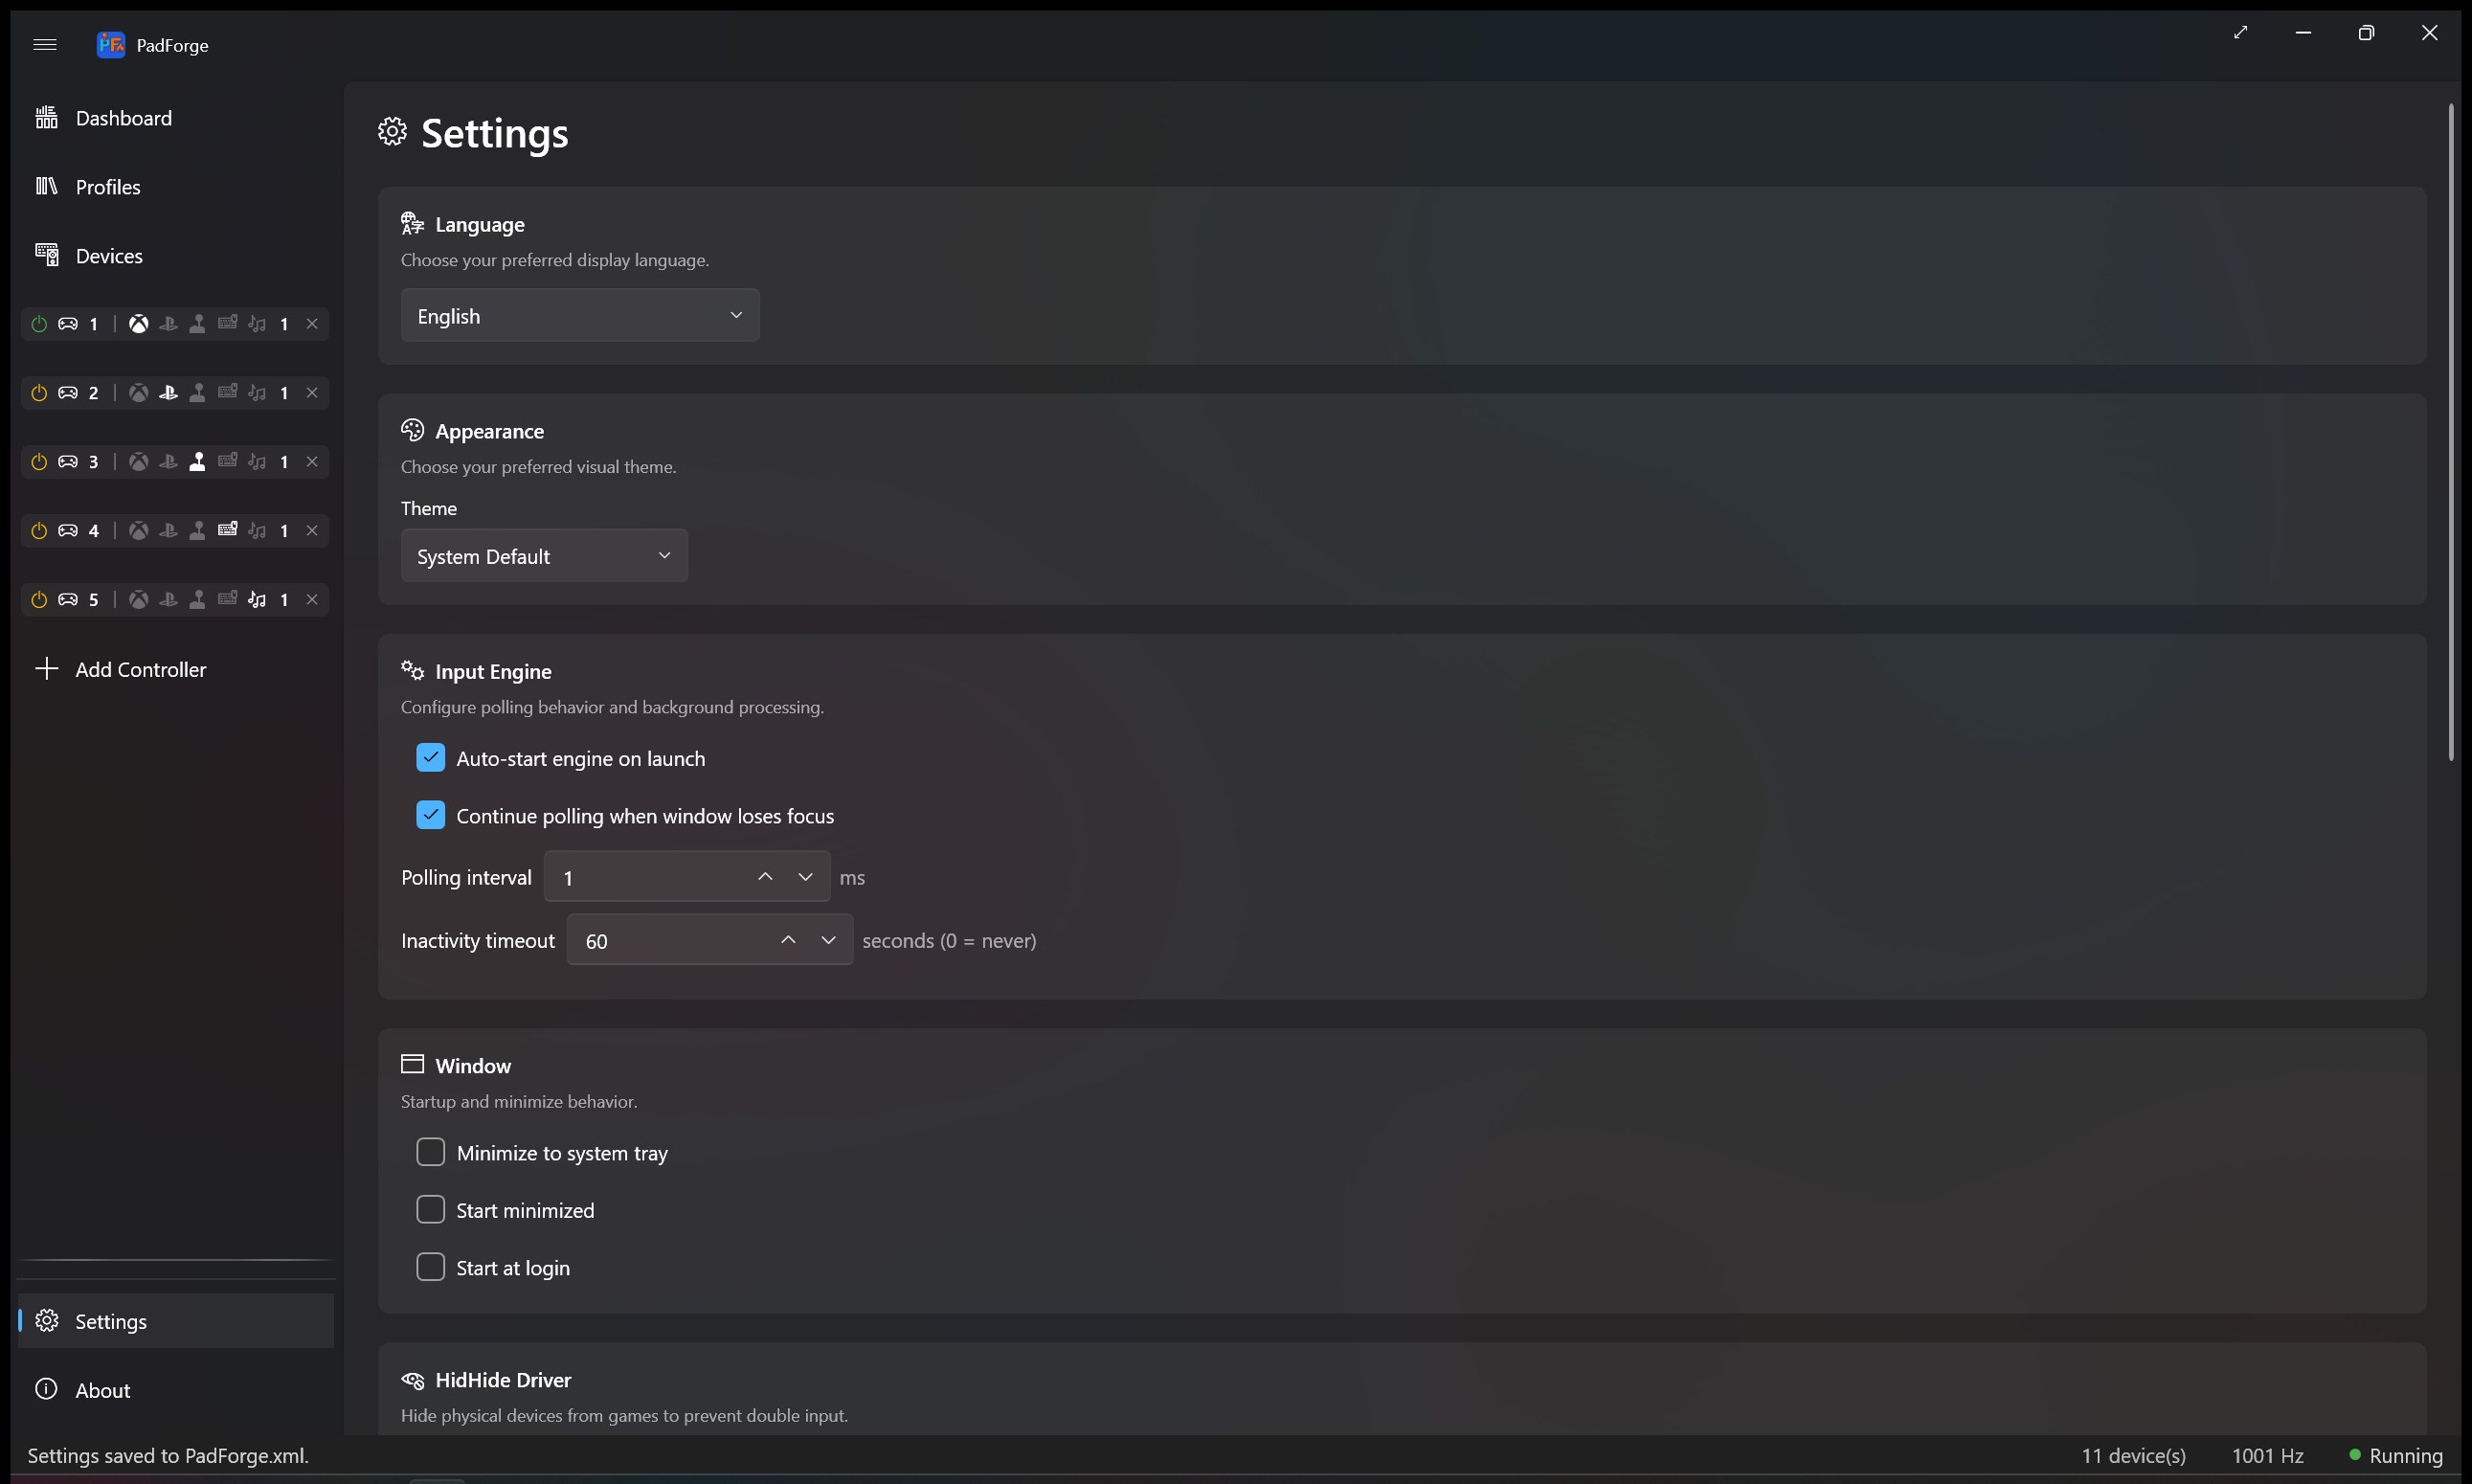Increase the polling interval value

coord(765,877)
